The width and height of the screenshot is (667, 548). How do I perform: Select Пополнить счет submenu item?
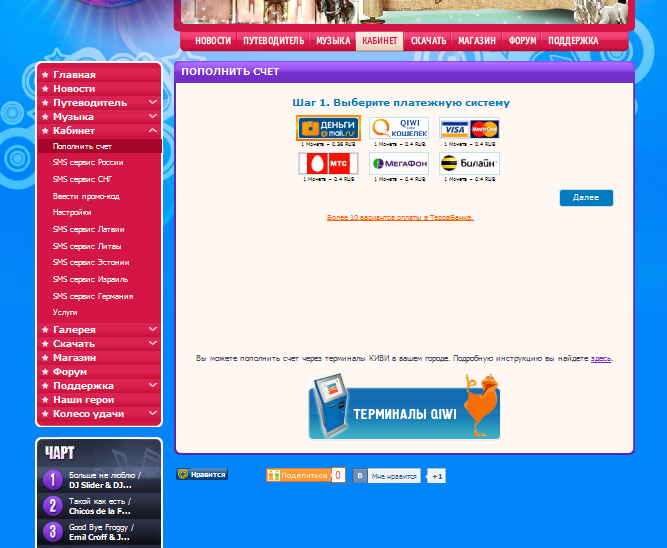click(100, 146)
